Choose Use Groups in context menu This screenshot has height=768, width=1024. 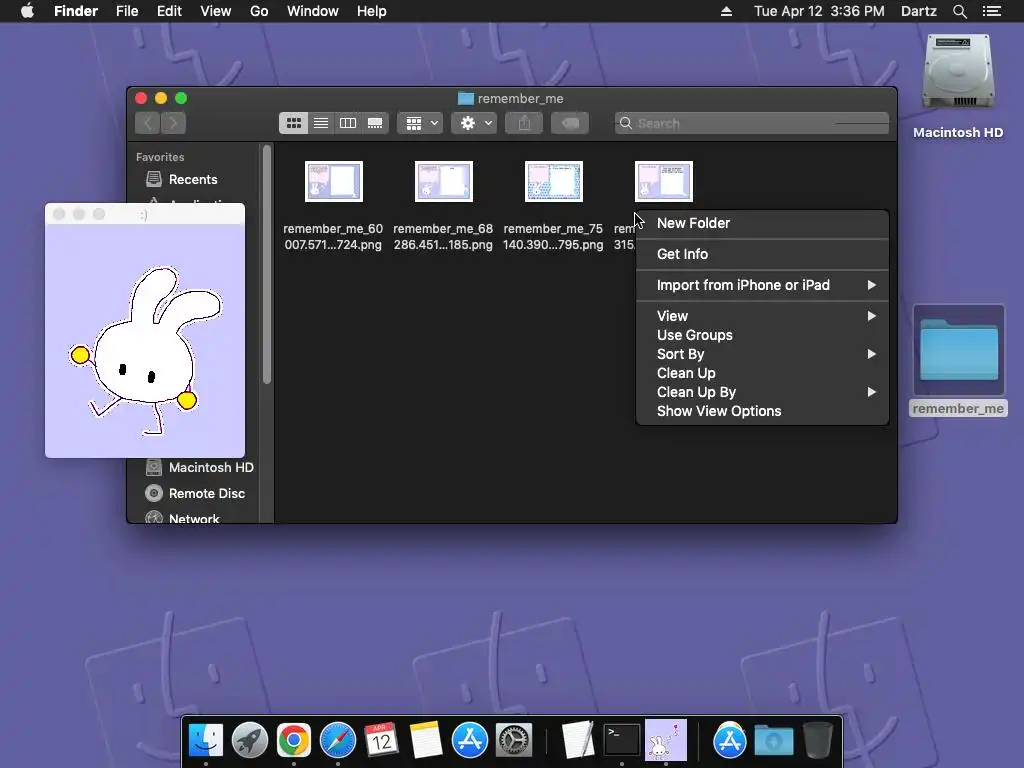click(x=762, y=335)
